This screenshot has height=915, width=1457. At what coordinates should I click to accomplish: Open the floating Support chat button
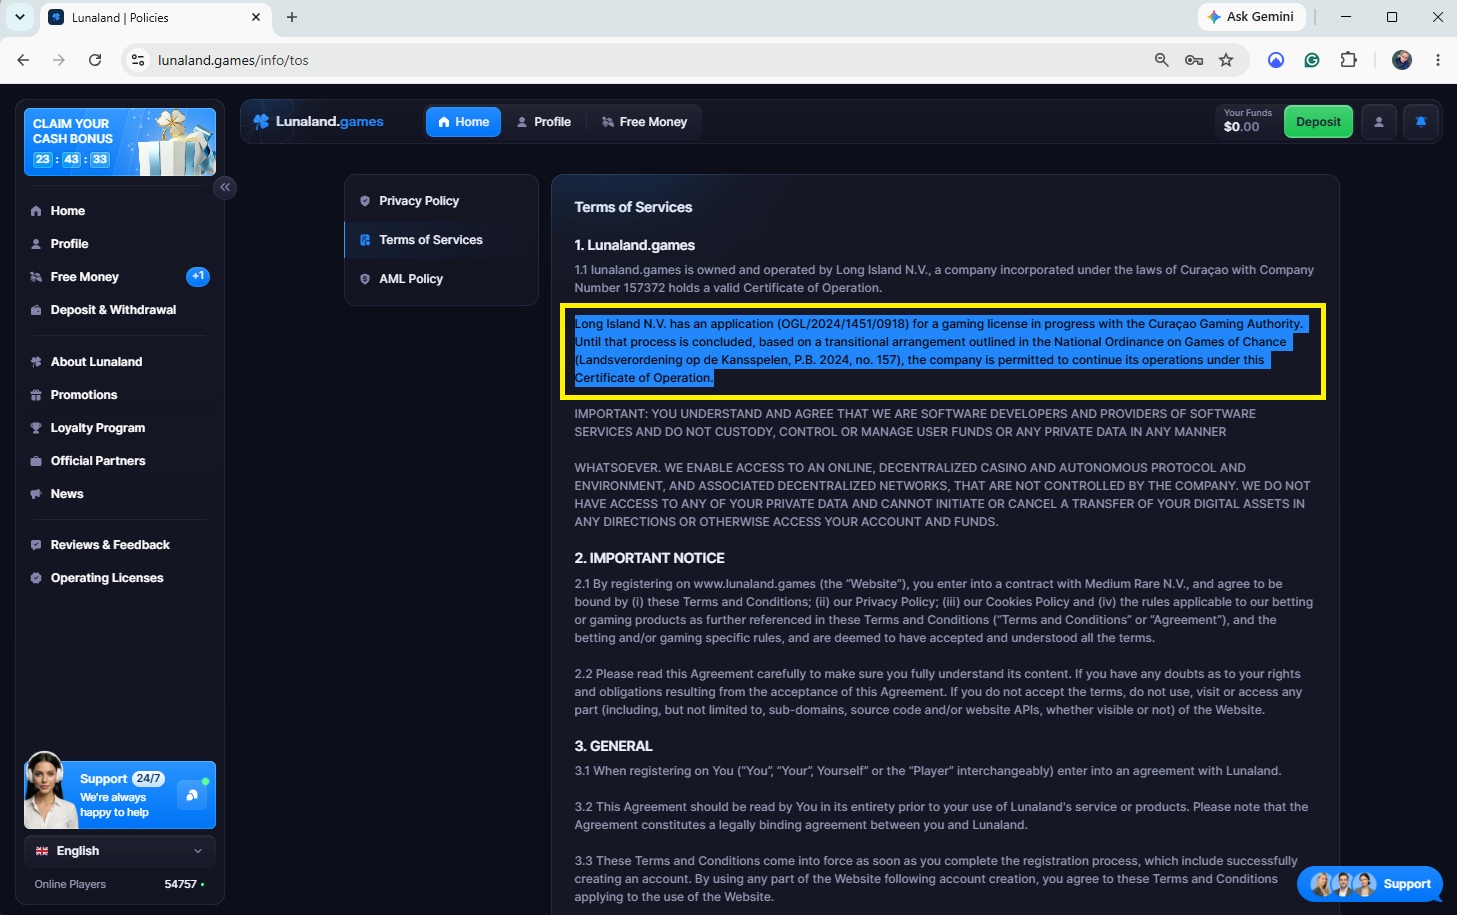pyautogui.click(x=1370, y=884)
